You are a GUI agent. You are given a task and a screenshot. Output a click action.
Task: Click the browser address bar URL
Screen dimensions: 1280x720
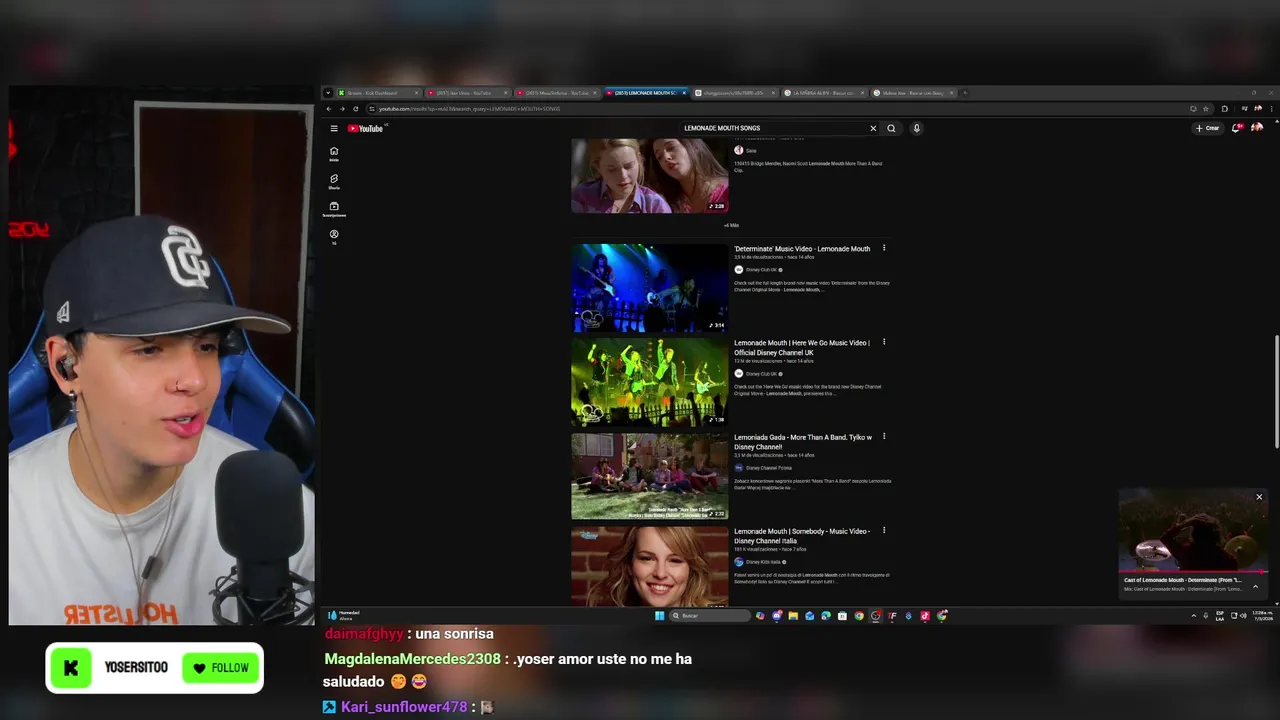(x=470, y=109)
